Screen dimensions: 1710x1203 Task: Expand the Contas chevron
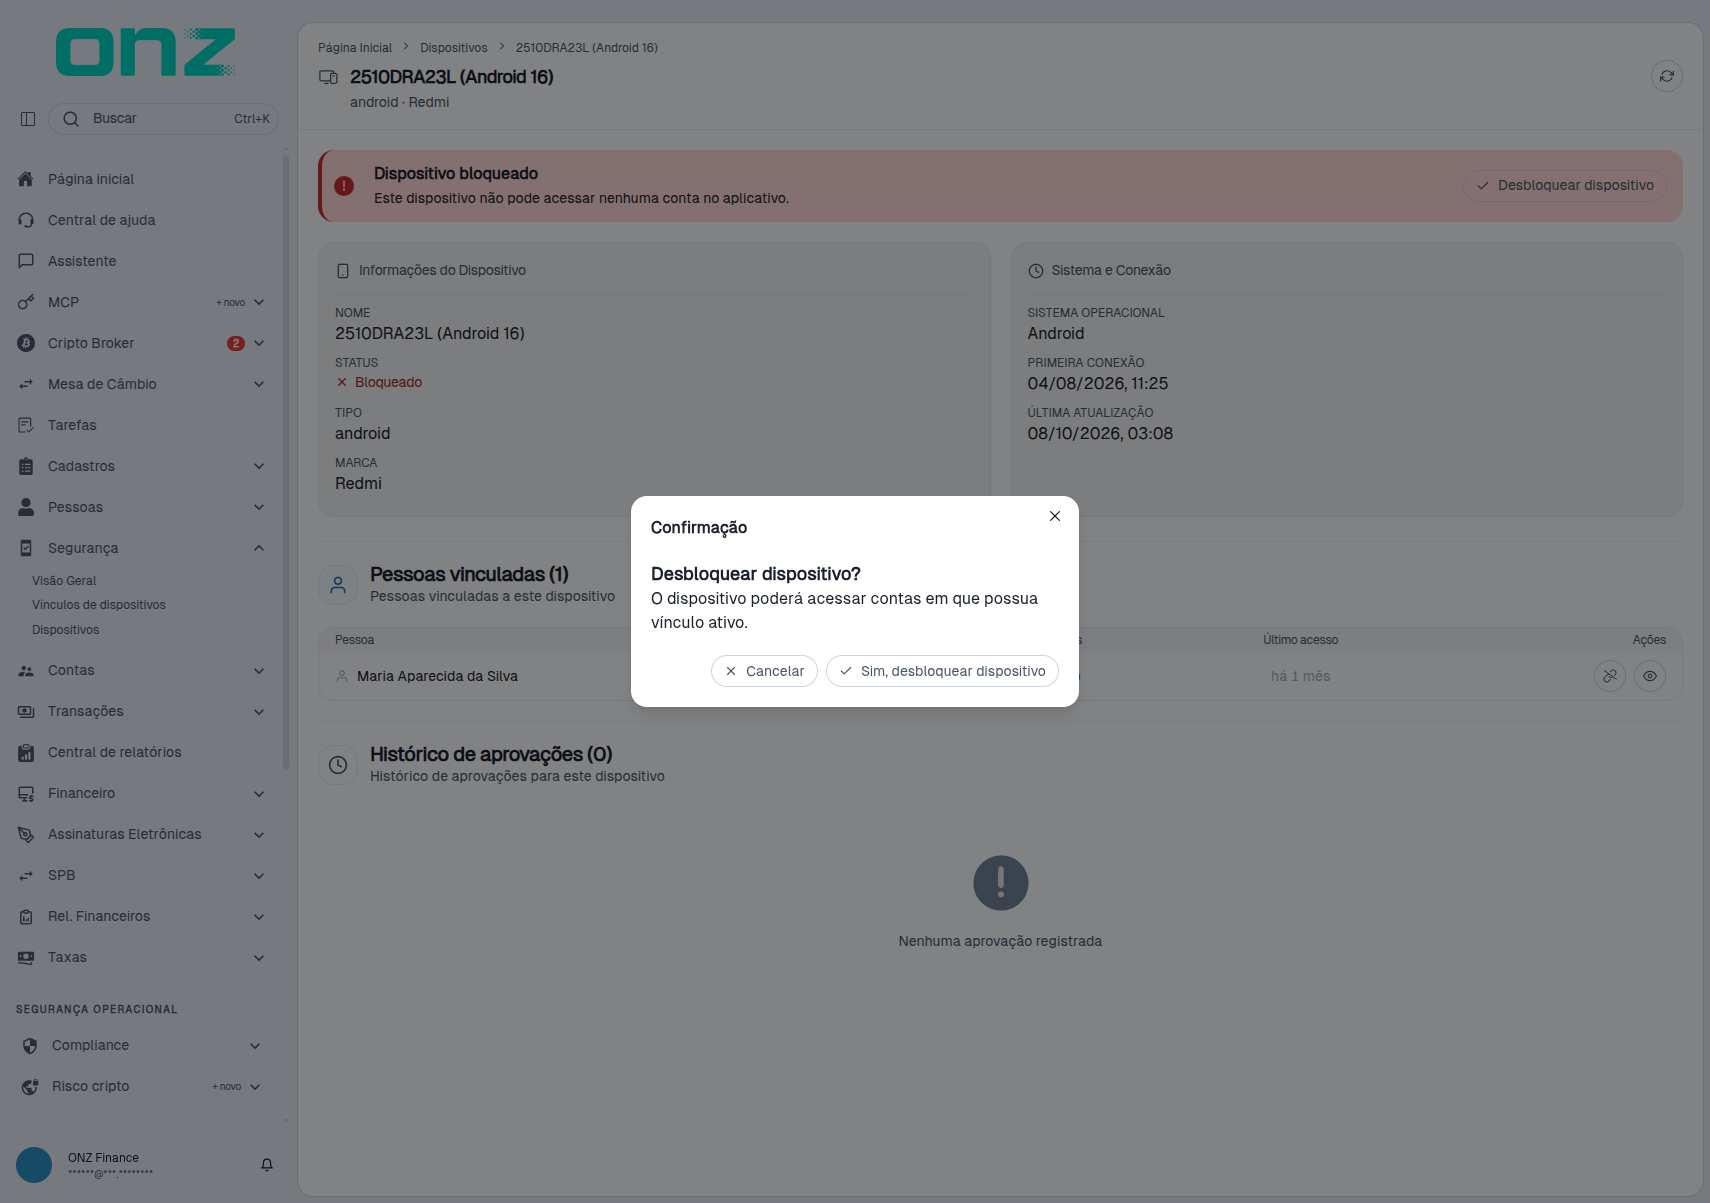259,671
